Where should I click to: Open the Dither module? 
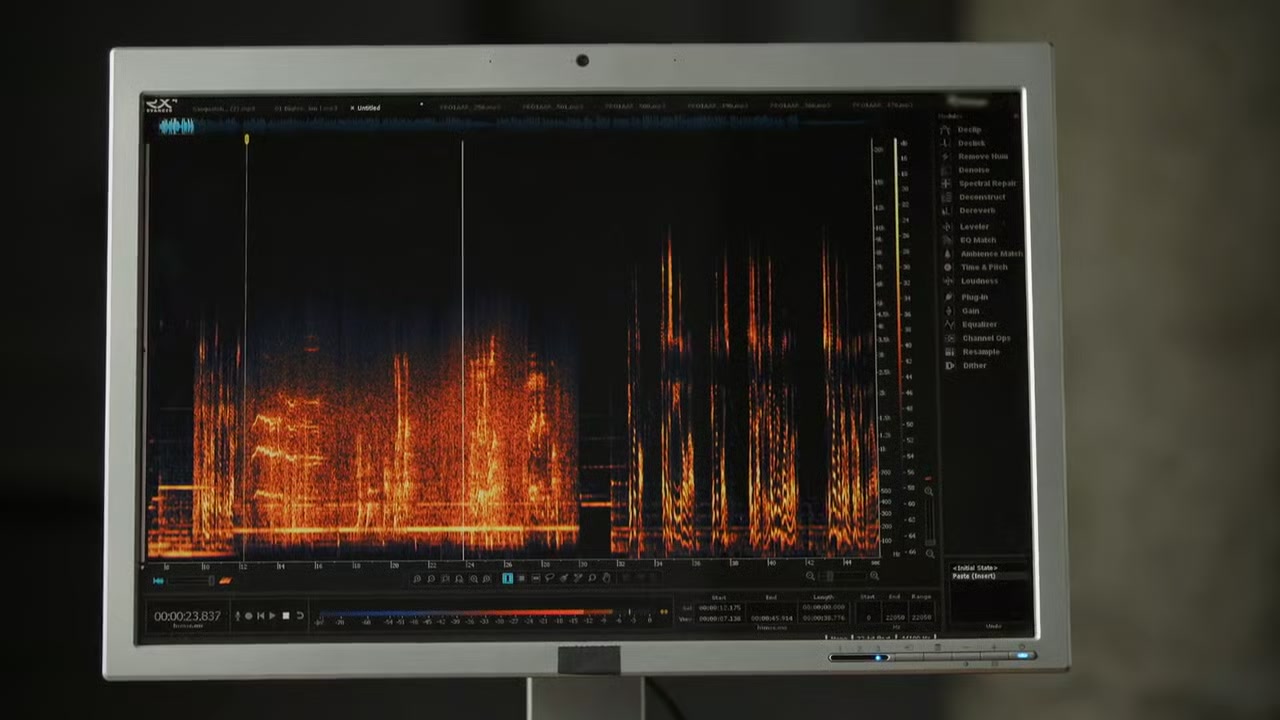pyautogui.click(x=973, y=366)
